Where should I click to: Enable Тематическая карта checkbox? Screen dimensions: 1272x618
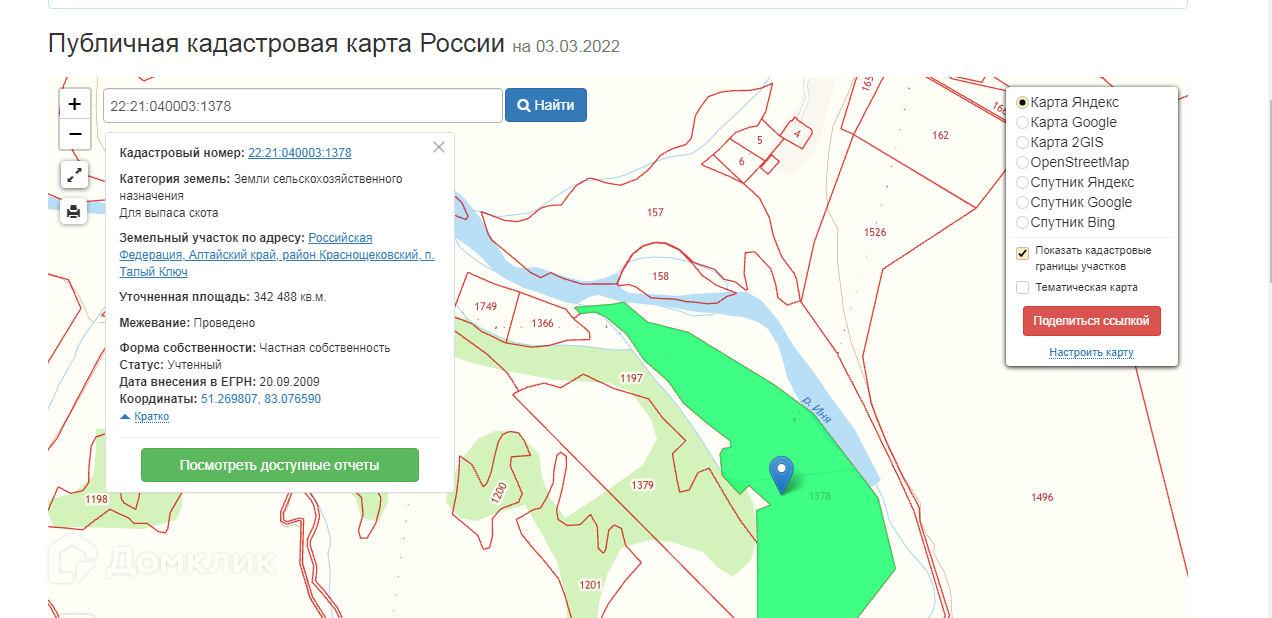click(x=1022, y=288)
